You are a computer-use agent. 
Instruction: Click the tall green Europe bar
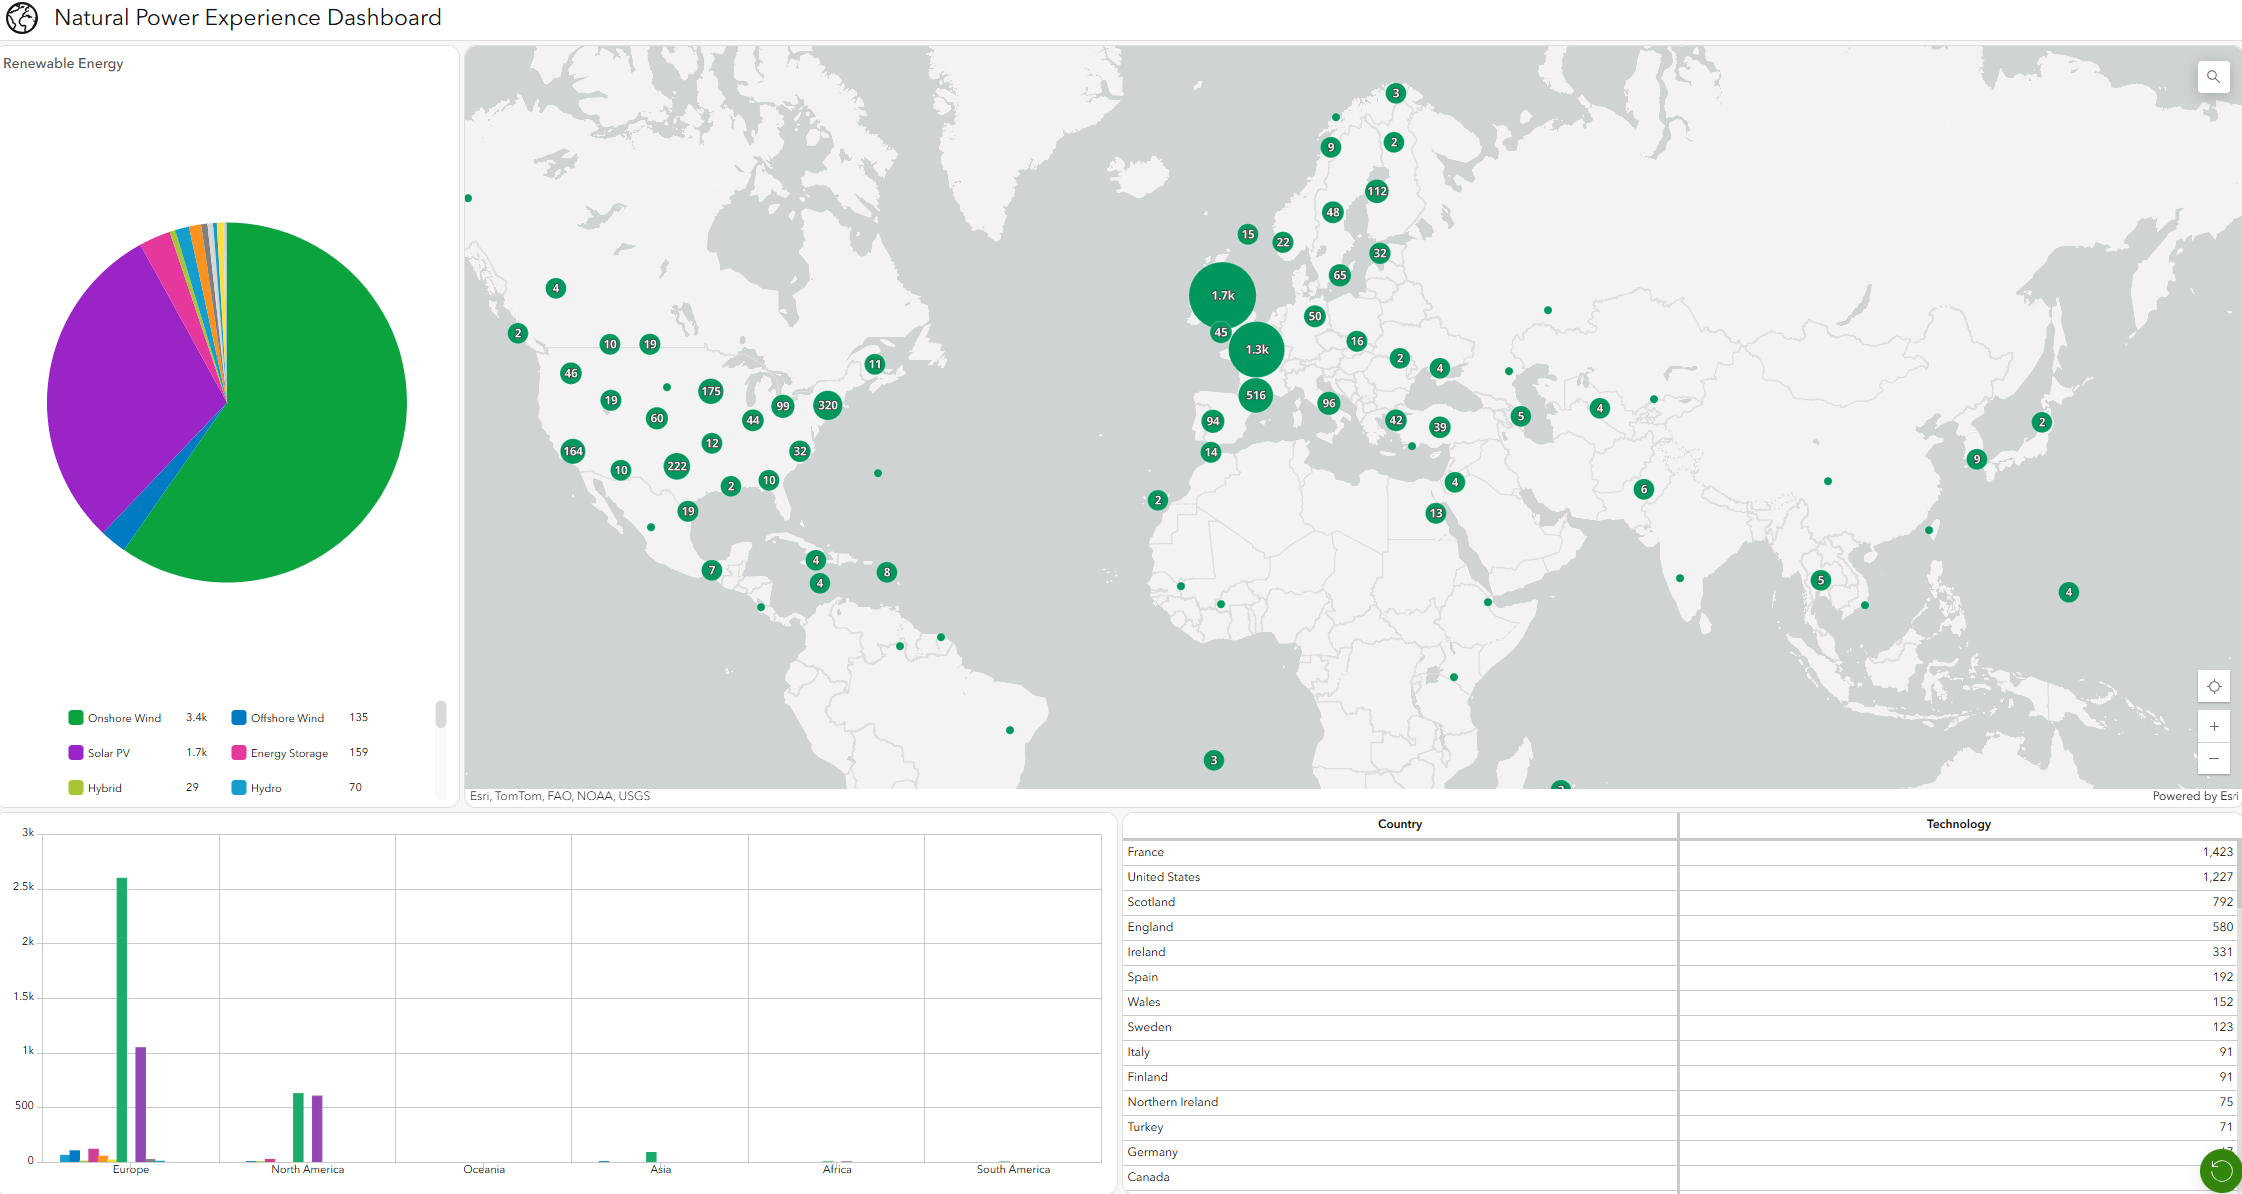[122, 1018]
